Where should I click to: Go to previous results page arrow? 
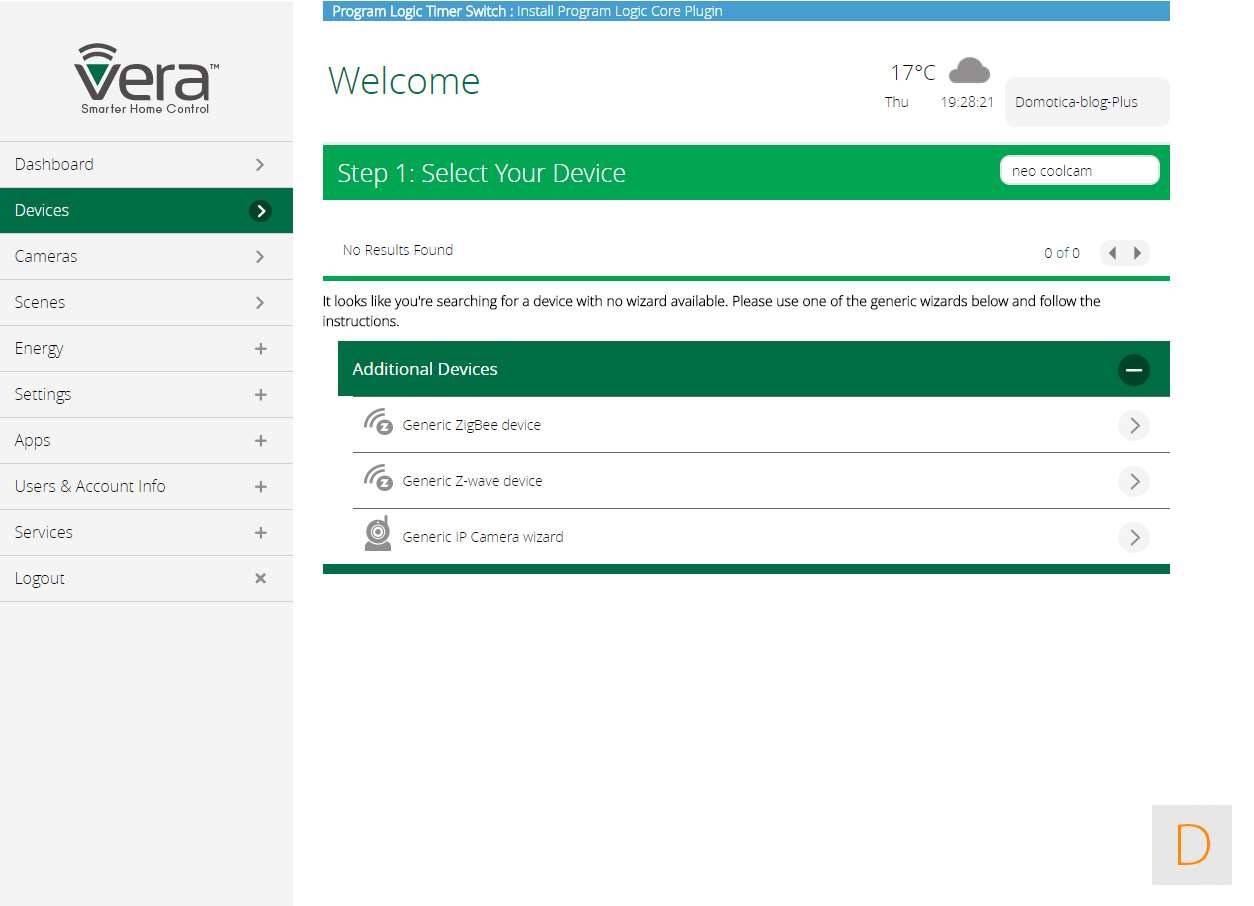1112,253
